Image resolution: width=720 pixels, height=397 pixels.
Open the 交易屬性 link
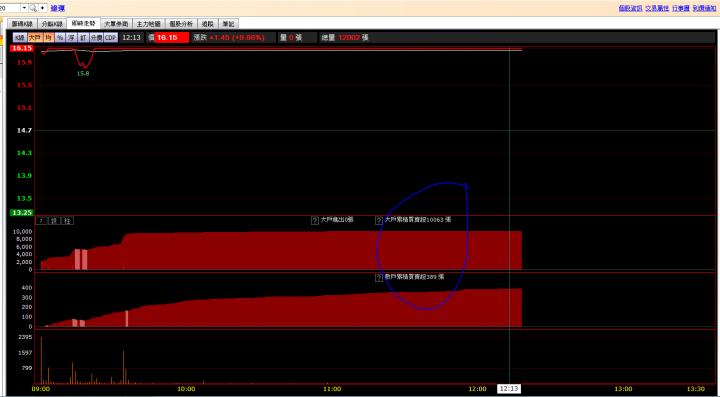[657, 8]
